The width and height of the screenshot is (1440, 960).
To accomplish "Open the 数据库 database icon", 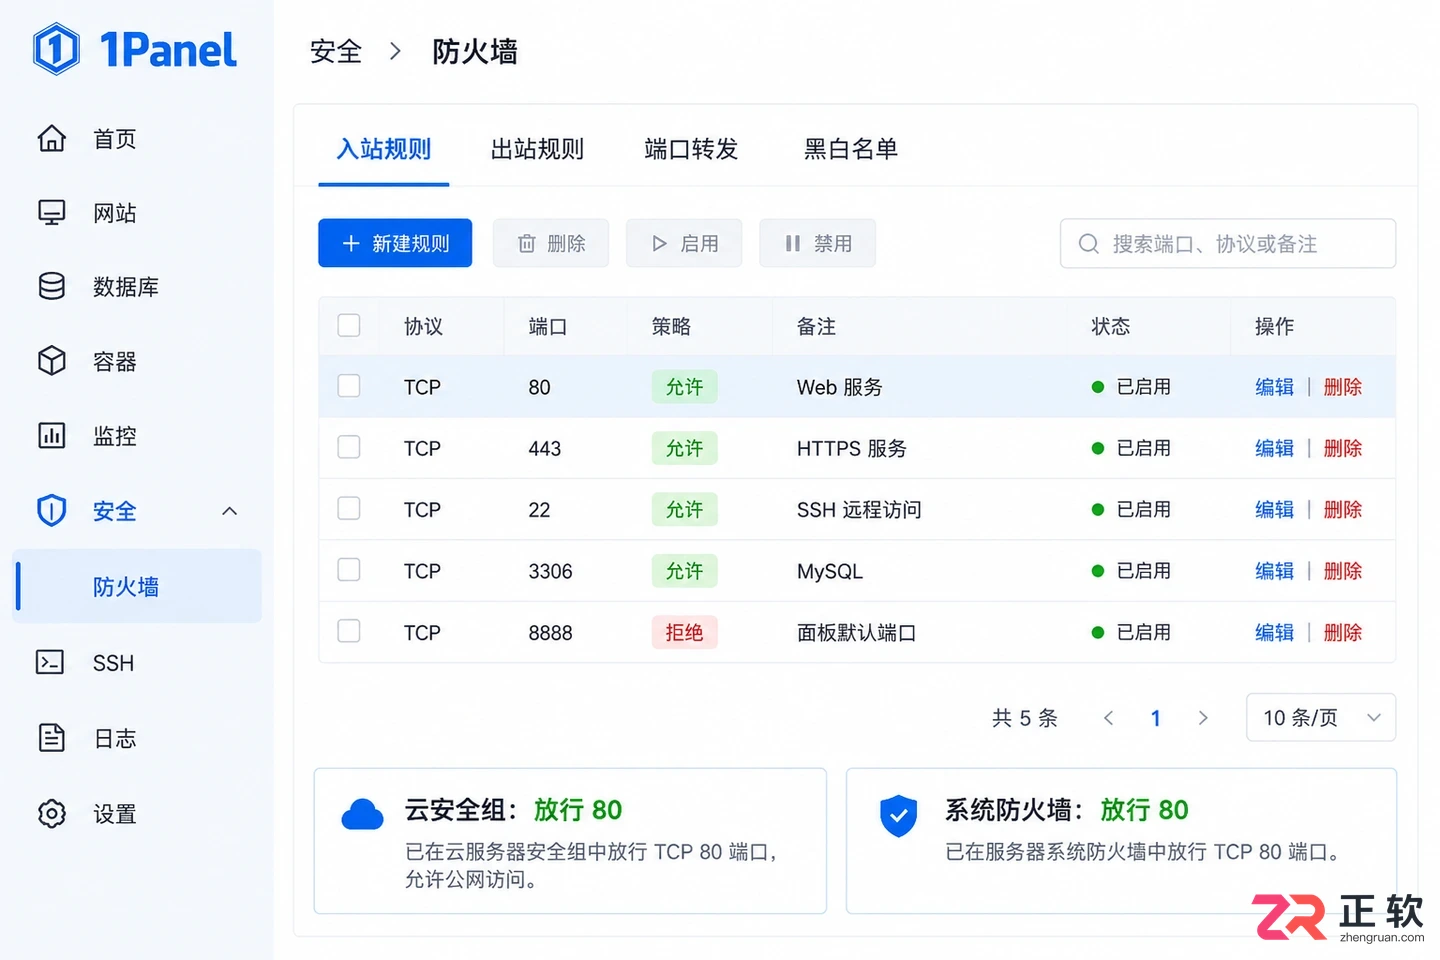I will pyautogui.click(x=52, y=287).
